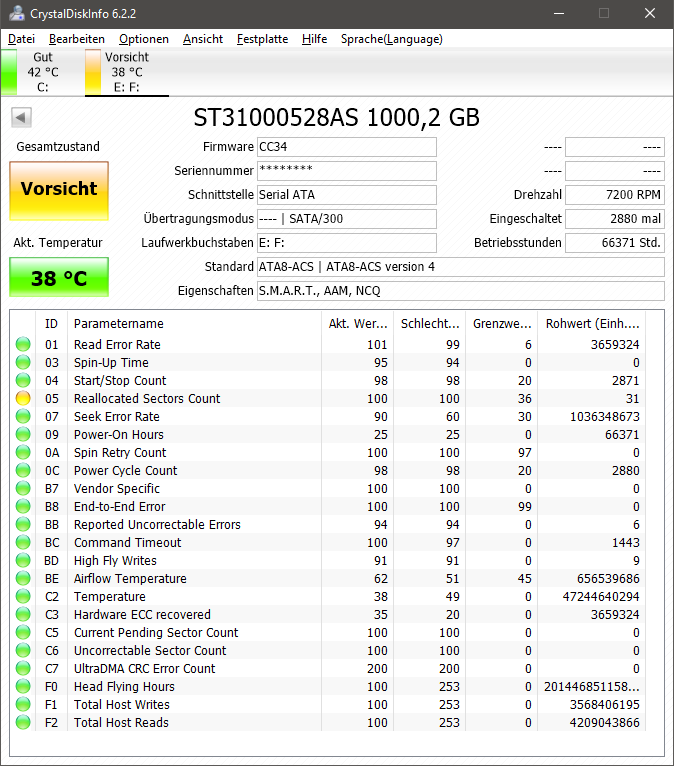Click the green status icon for Hardware ECC recovered
The height and width of the screenshot is (766, 674).
pyautogui.click(x=23, y=614)
